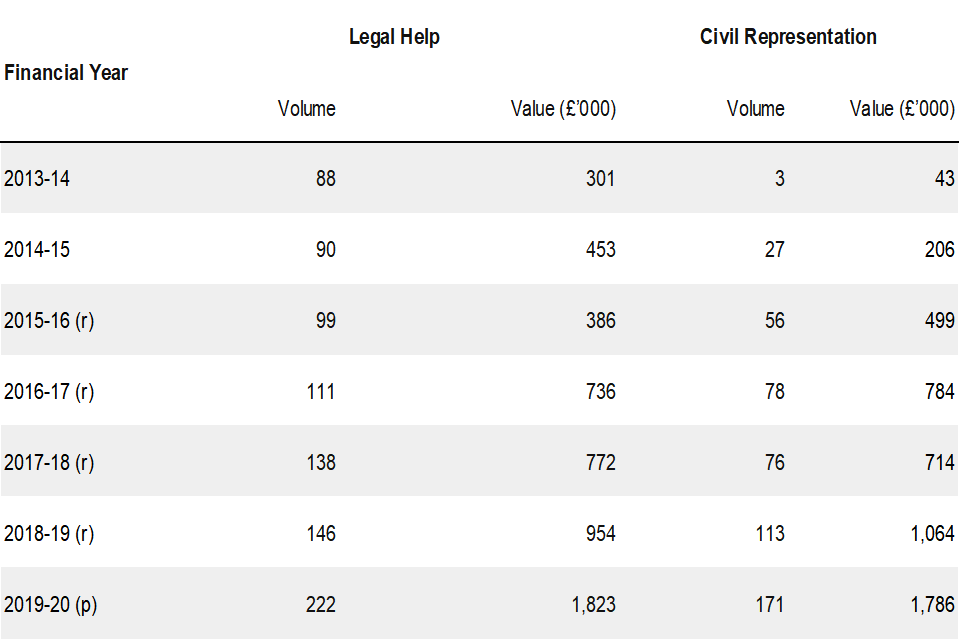
Task: Click the 2019-20 (p) row label
Action: point(50,605)
